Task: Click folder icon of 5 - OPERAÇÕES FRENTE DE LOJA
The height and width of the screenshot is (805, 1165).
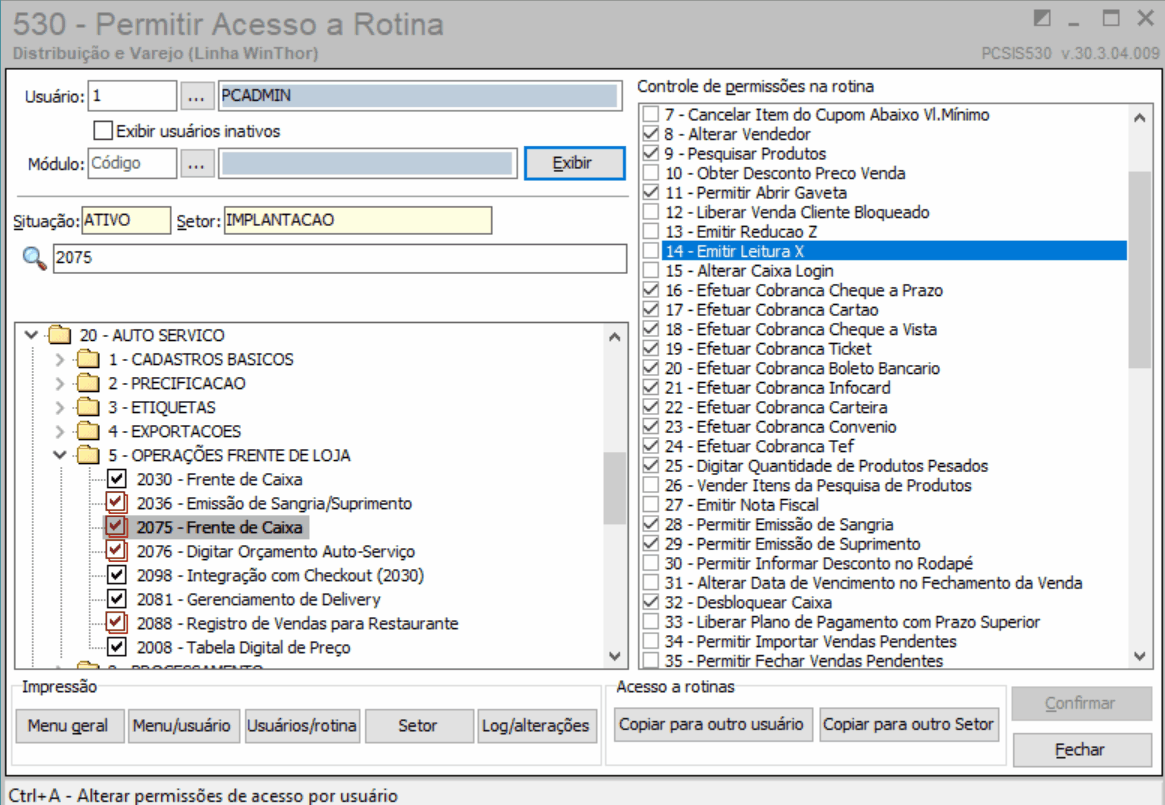Action: (x=88, y=455)
